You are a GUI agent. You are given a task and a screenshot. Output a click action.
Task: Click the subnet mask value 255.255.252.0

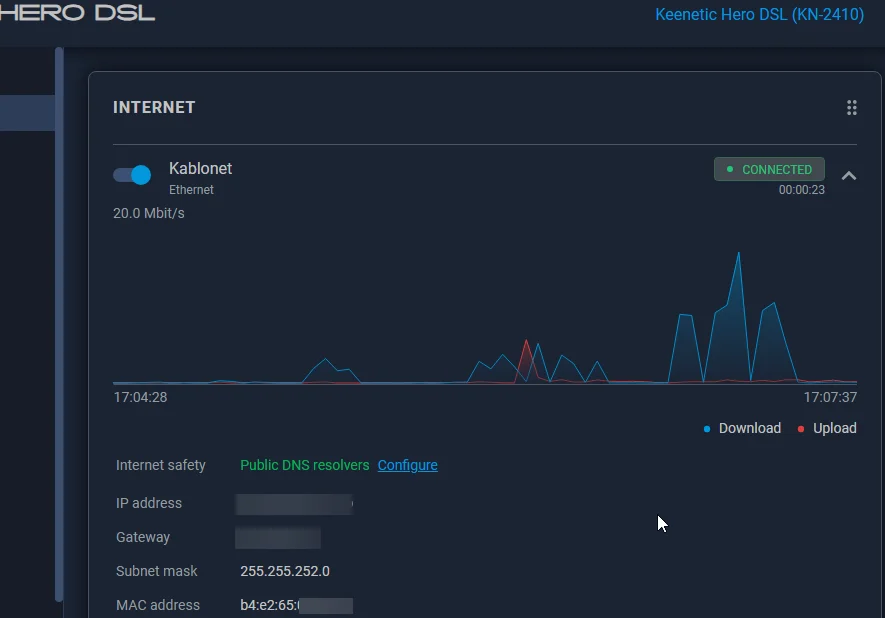[x=285, y=571]
